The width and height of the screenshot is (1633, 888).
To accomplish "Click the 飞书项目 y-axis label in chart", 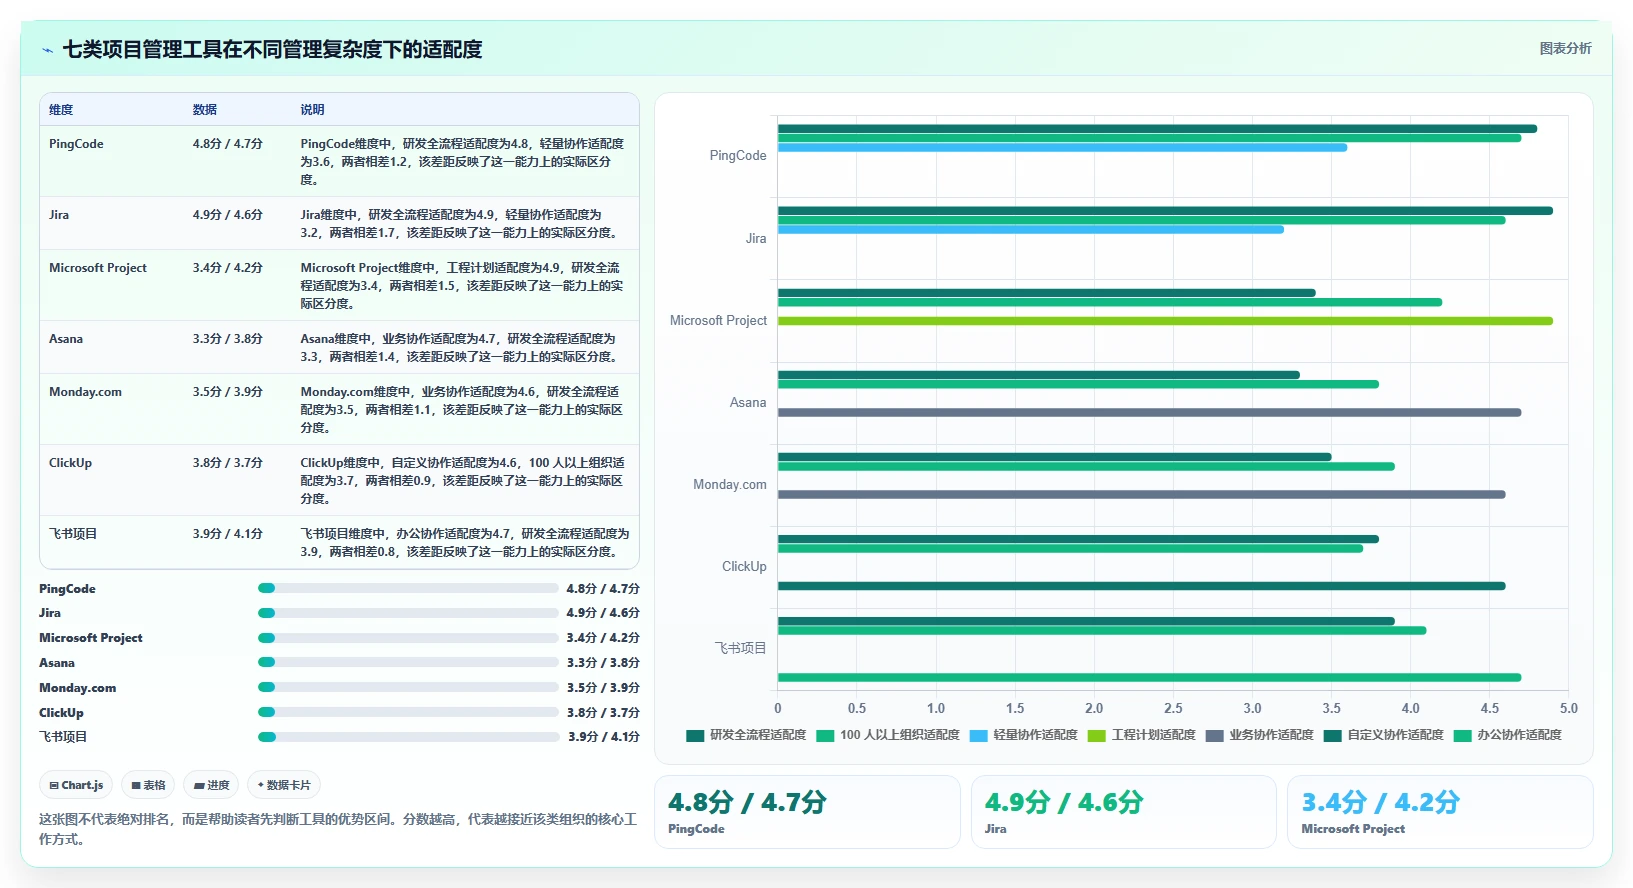I will [741, 649].
